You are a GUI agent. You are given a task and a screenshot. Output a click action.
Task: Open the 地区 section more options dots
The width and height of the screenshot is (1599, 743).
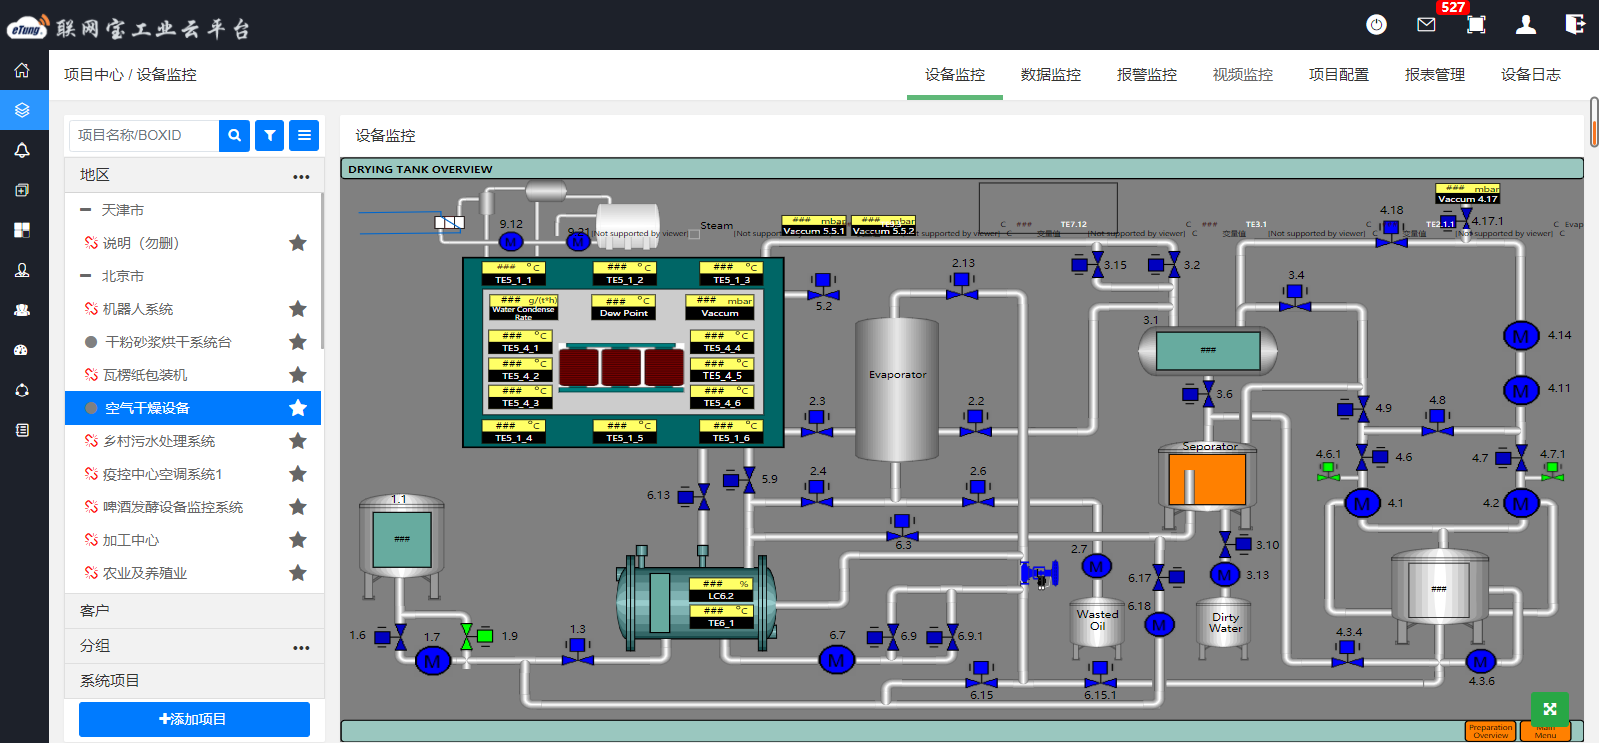[x=301, y=176]
